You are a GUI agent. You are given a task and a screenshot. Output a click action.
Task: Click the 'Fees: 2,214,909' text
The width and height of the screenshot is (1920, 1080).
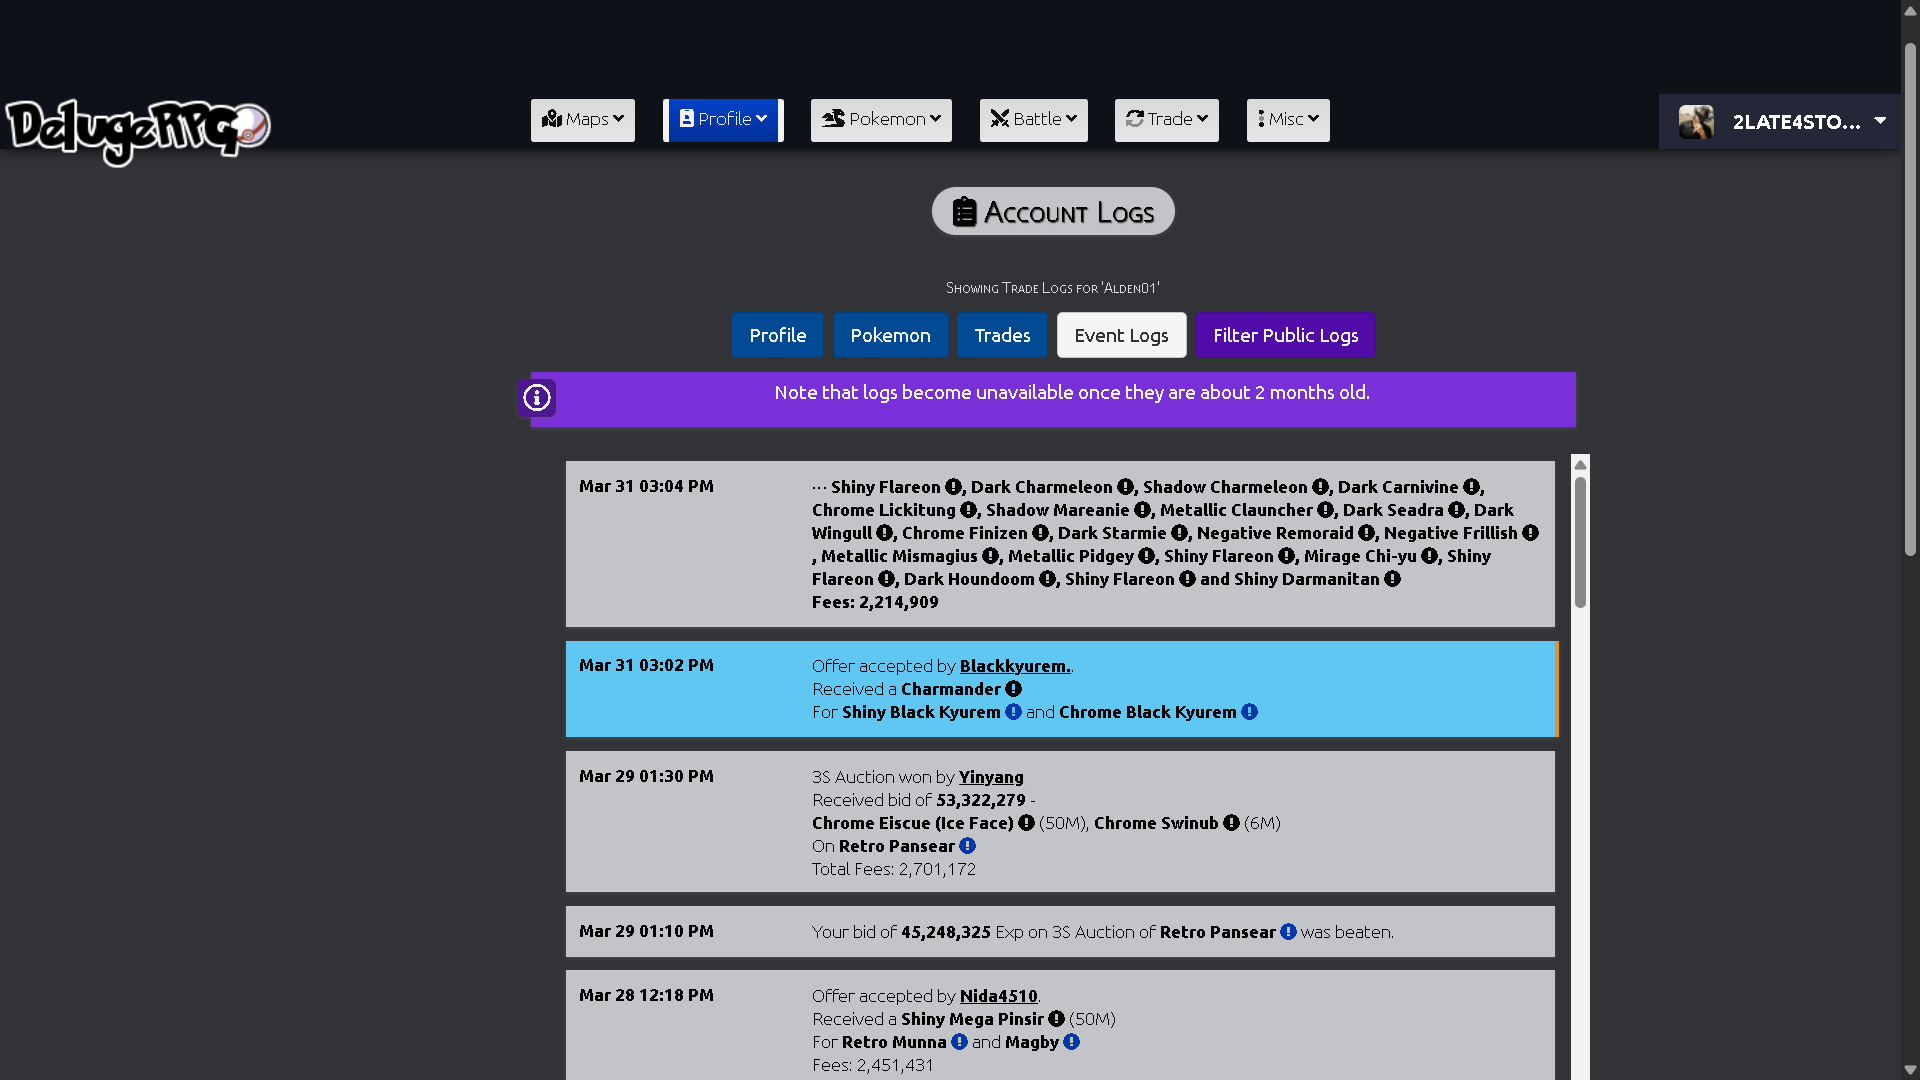click(x=875, y=602)
